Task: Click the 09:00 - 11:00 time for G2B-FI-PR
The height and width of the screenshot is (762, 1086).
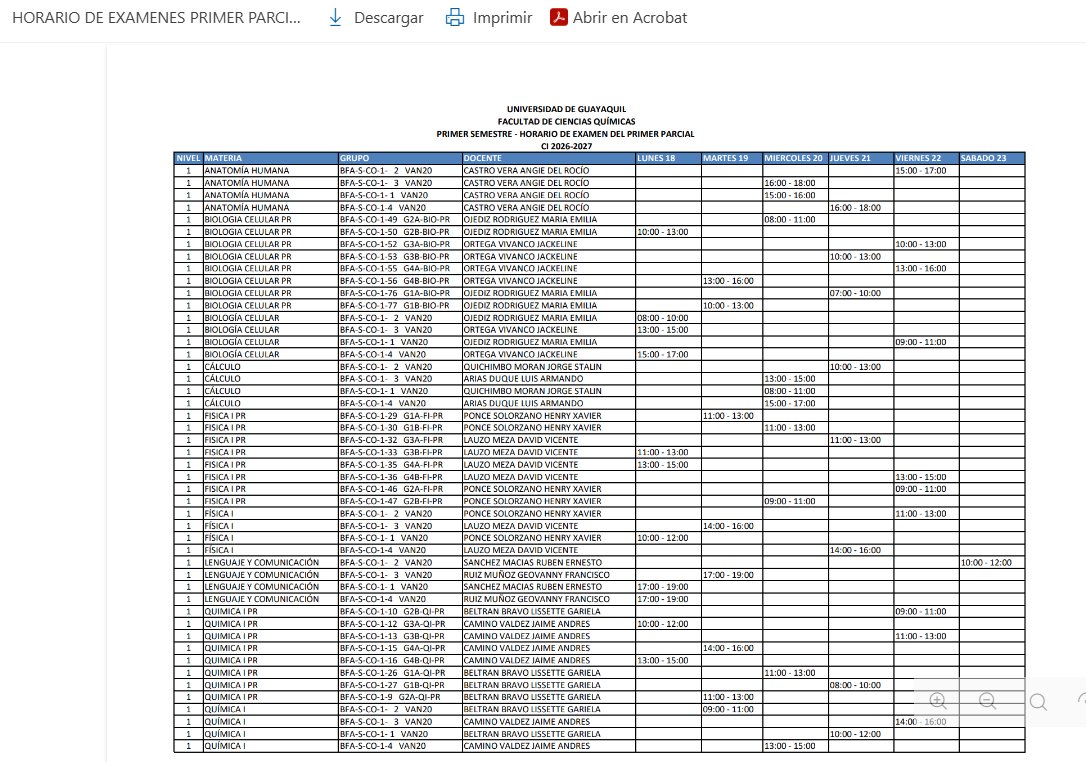Action: point(790,501)
